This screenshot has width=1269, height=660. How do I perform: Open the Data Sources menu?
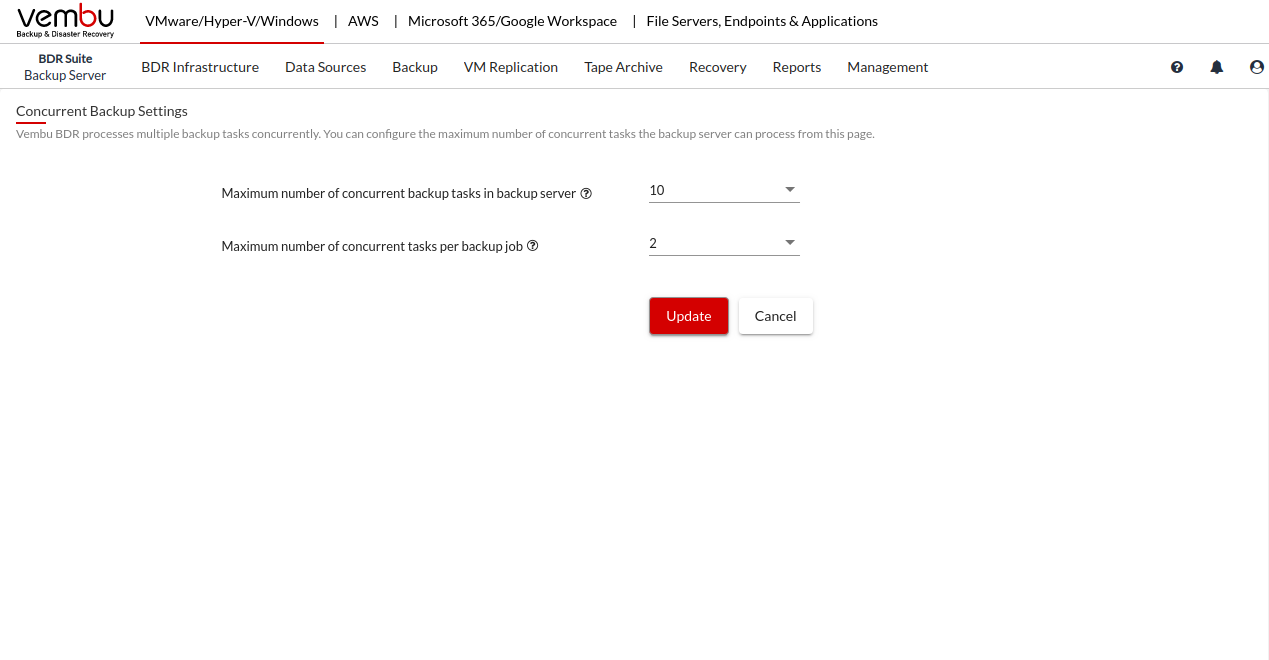pos(325,67)
